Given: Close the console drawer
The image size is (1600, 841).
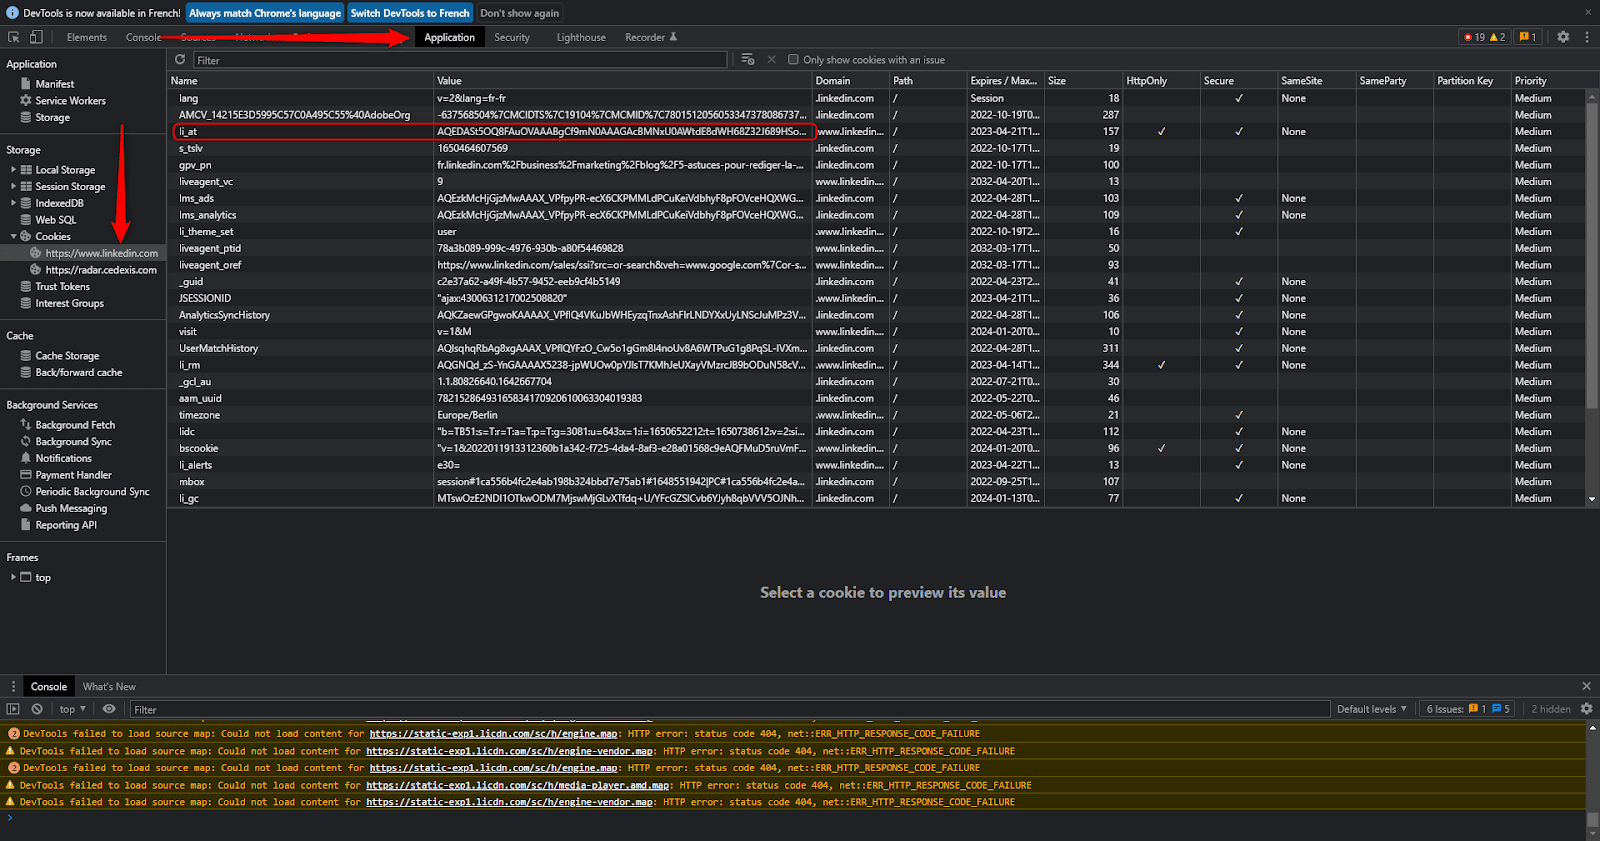Looking at the screenshot, I should click(x=1586, y=686).
